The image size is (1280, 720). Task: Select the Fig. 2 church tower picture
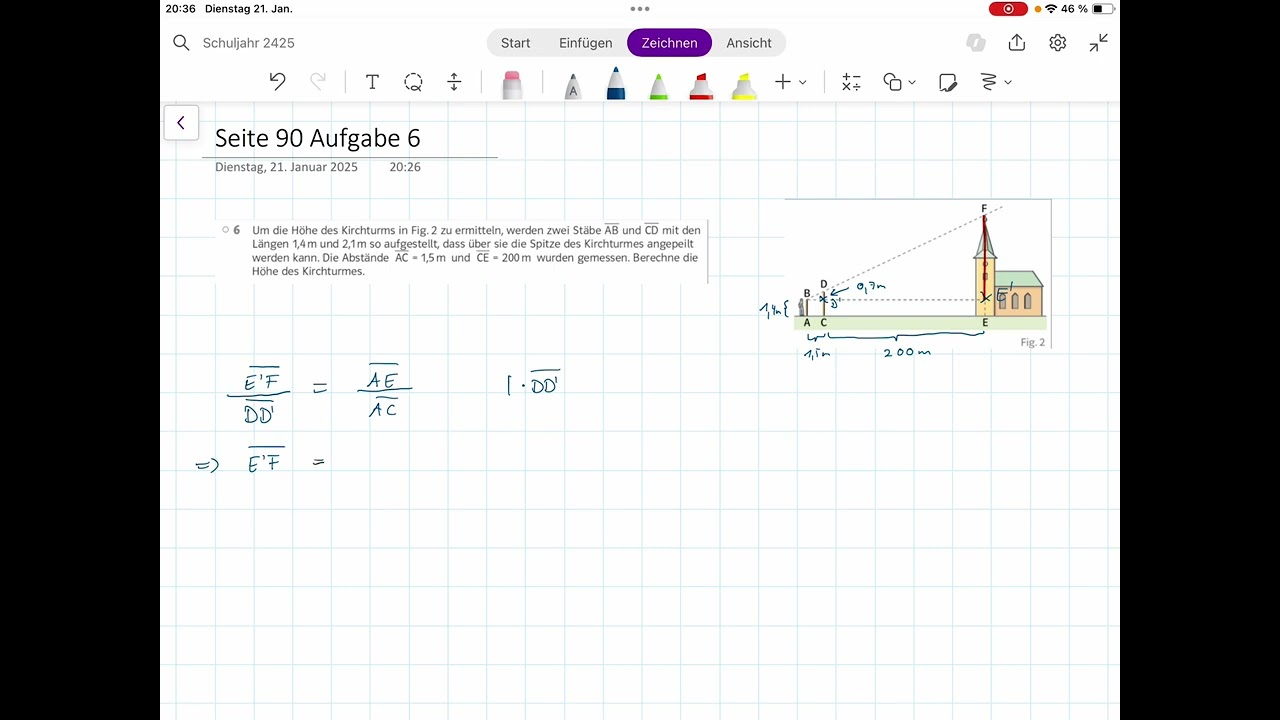click(918, 275)
